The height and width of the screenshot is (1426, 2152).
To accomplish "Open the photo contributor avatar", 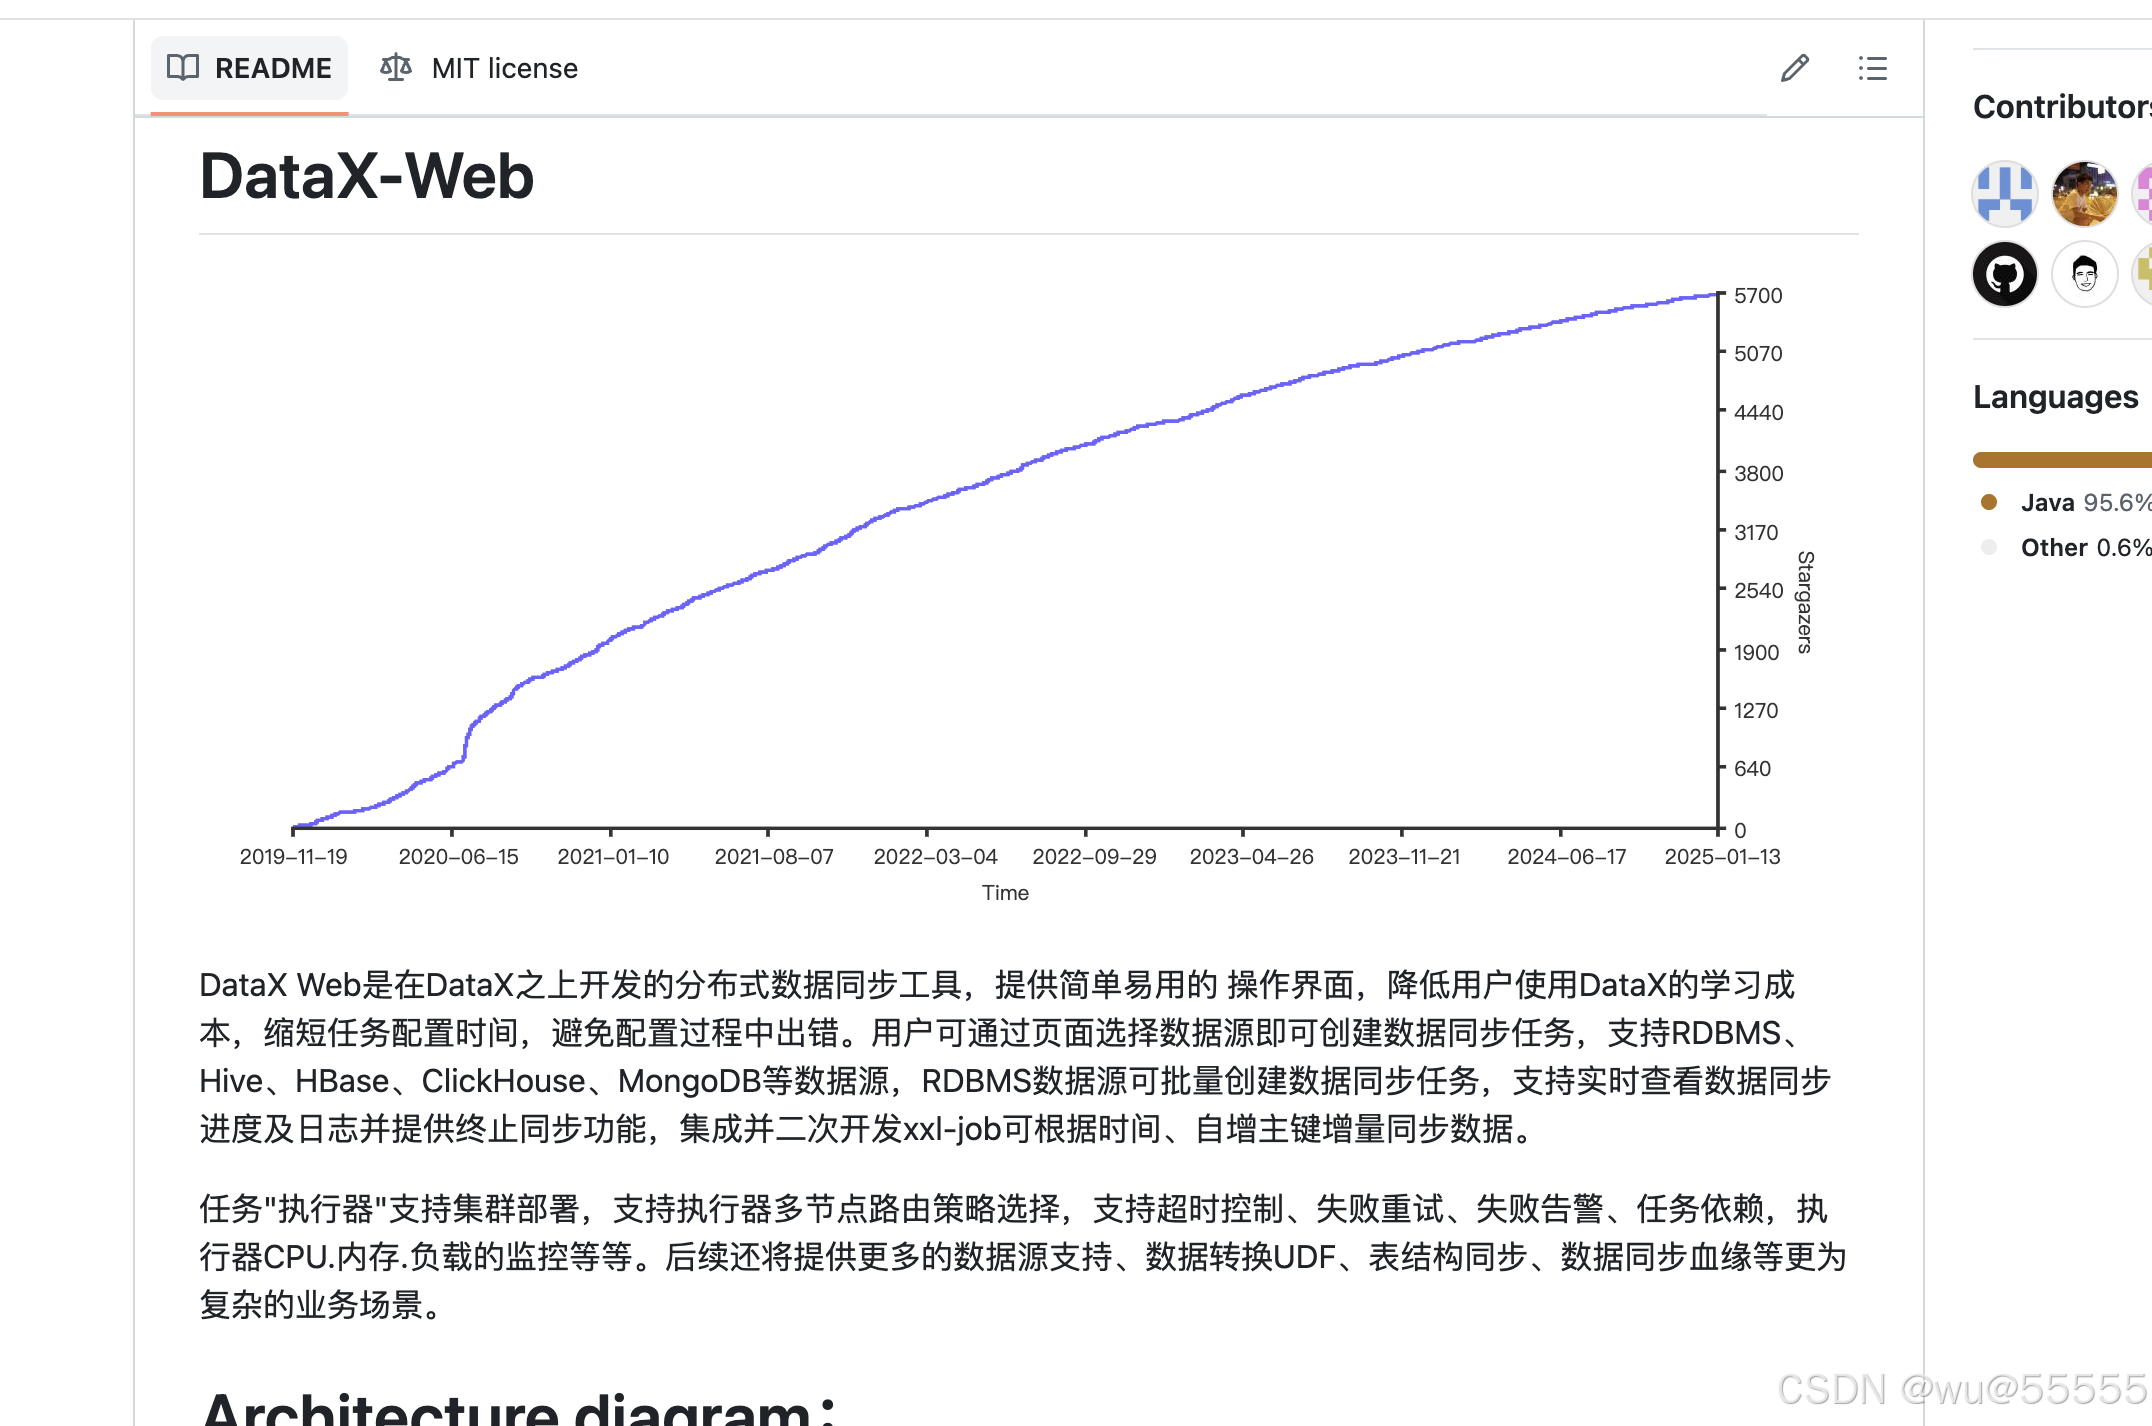I will pyautogui.click(x=2084, y=194).
